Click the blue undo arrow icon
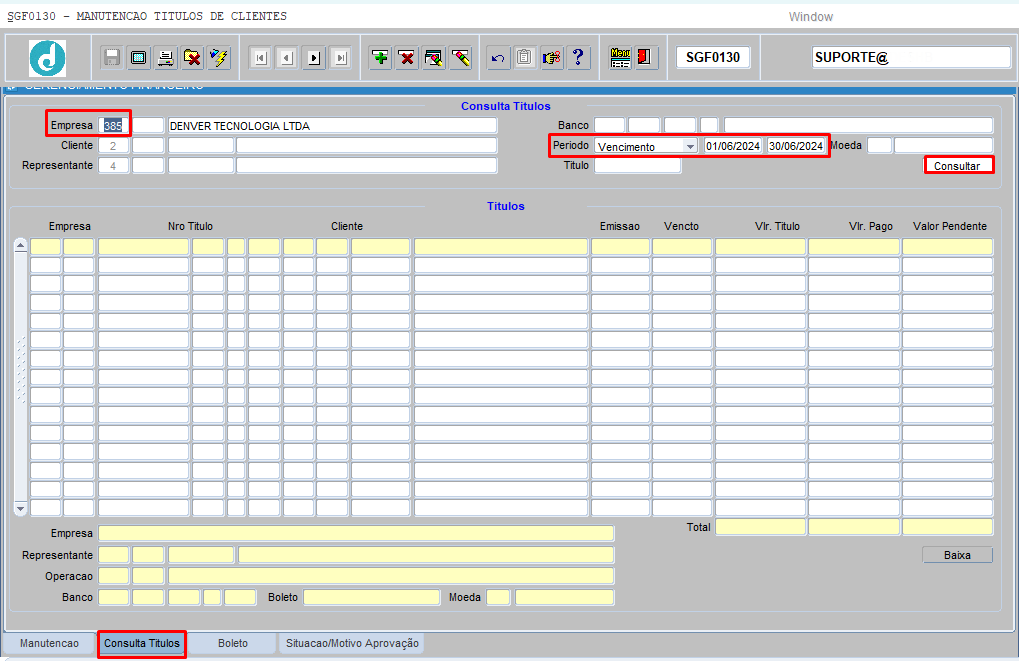 click(497, 58)
